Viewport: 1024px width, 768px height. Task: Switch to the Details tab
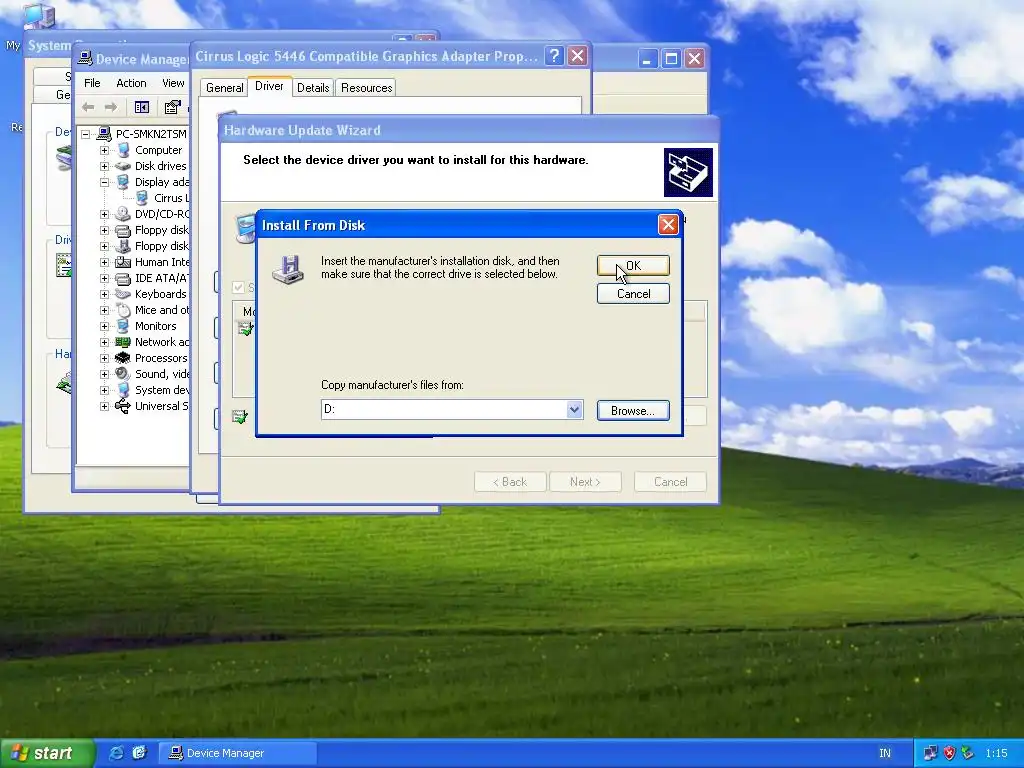coord(313,88)
